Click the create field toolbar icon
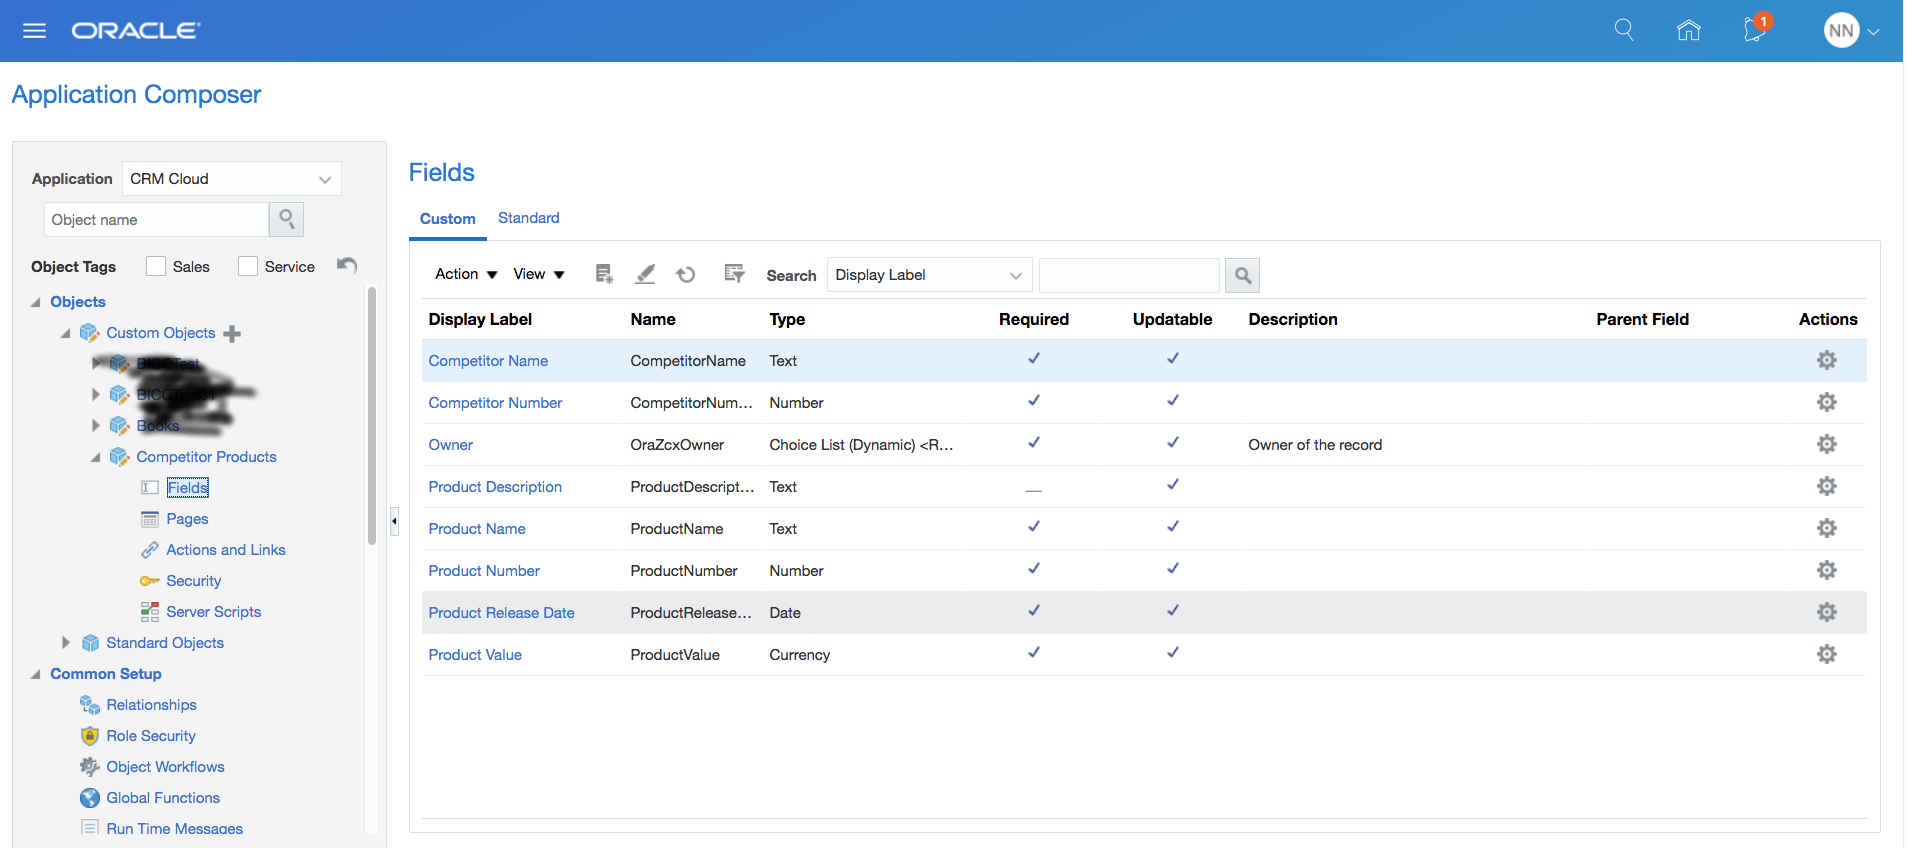 [x=604, y=275]
